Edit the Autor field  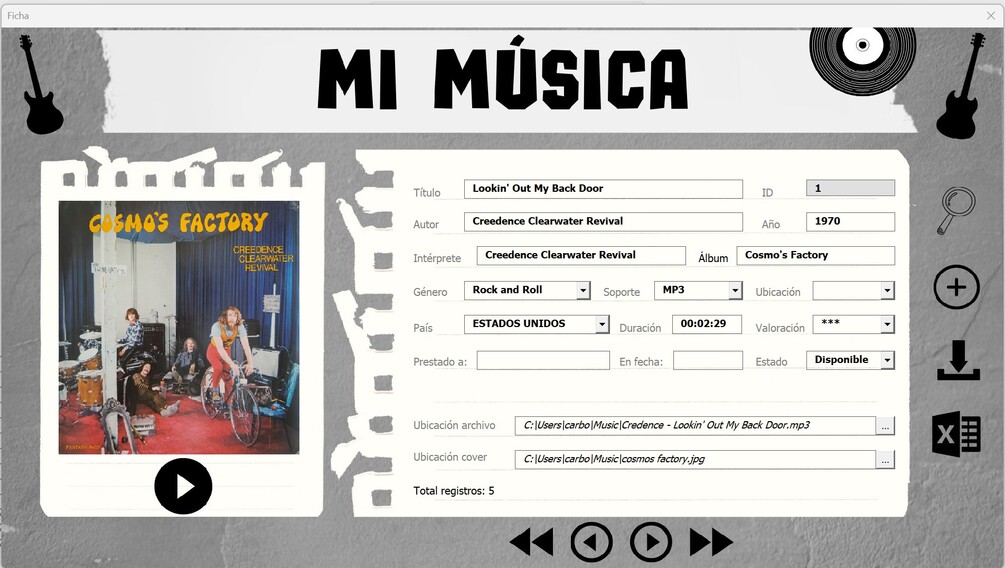[603, 222]
